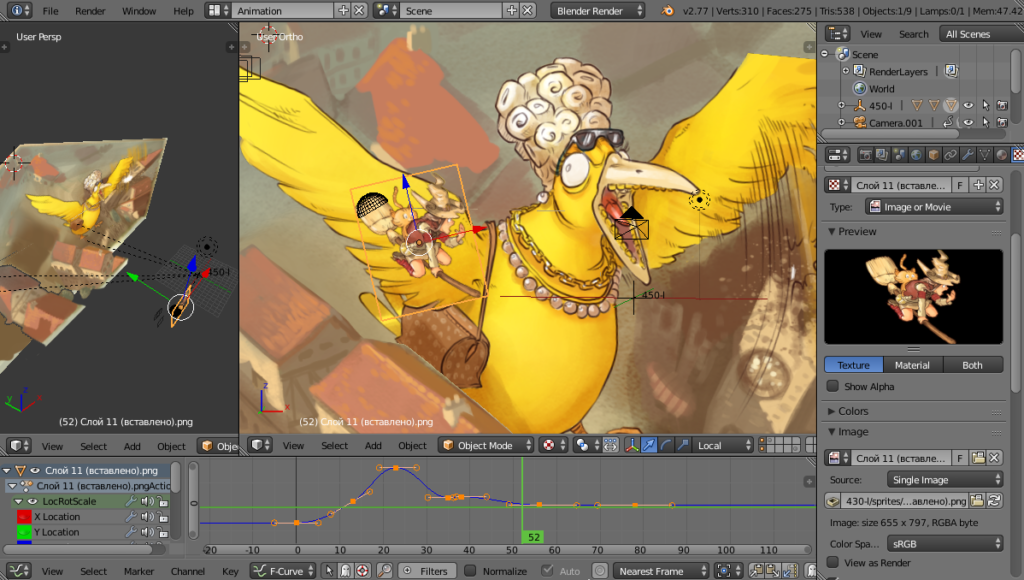Click the image file path field

pyautogui.click(x=904, y=501)
